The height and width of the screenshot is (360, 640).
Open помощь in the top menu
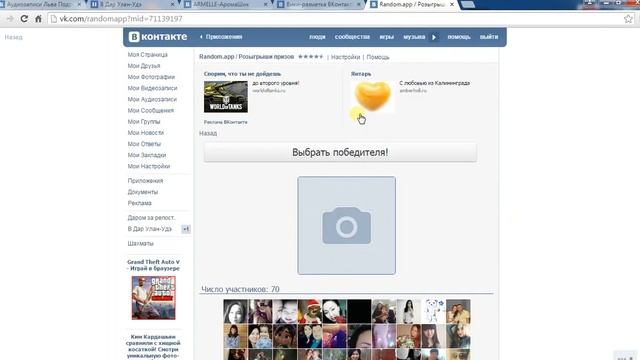click(x=459, y=37)
